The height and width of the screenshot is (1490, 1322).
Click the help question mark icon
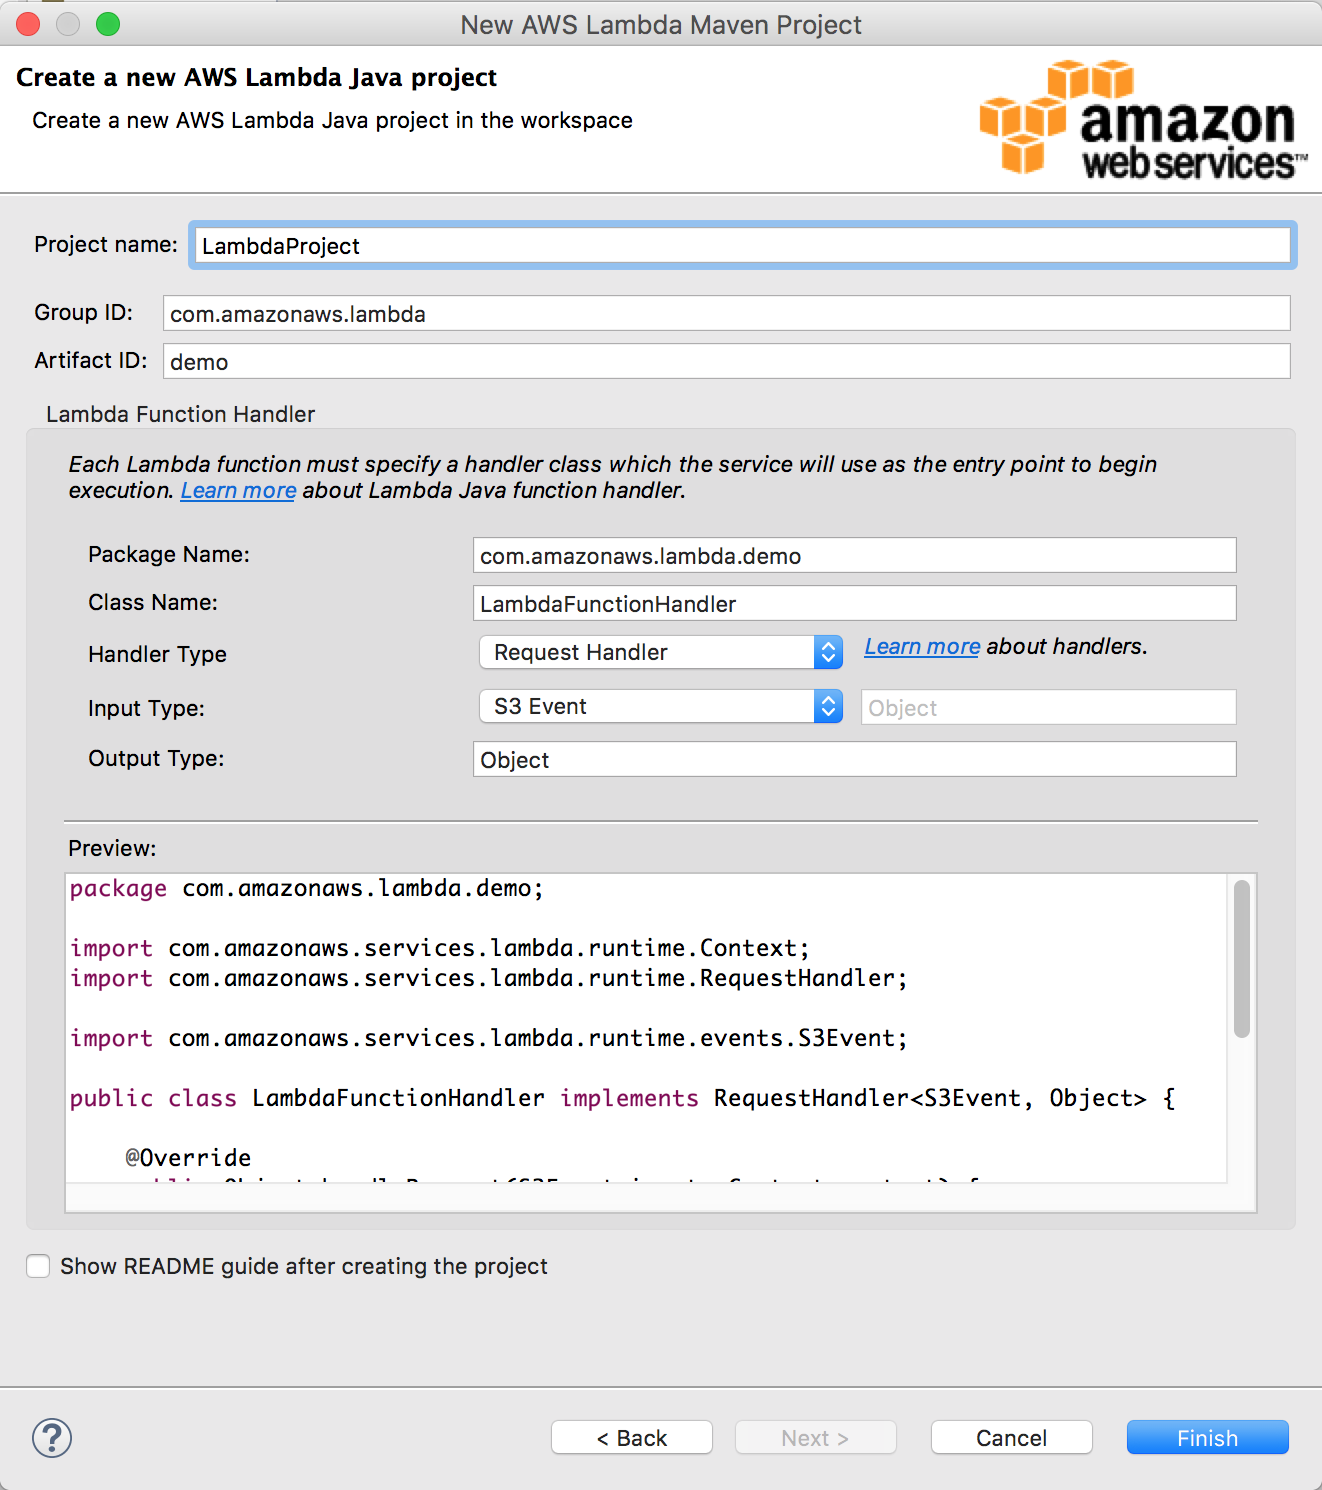coord(52,1438)
